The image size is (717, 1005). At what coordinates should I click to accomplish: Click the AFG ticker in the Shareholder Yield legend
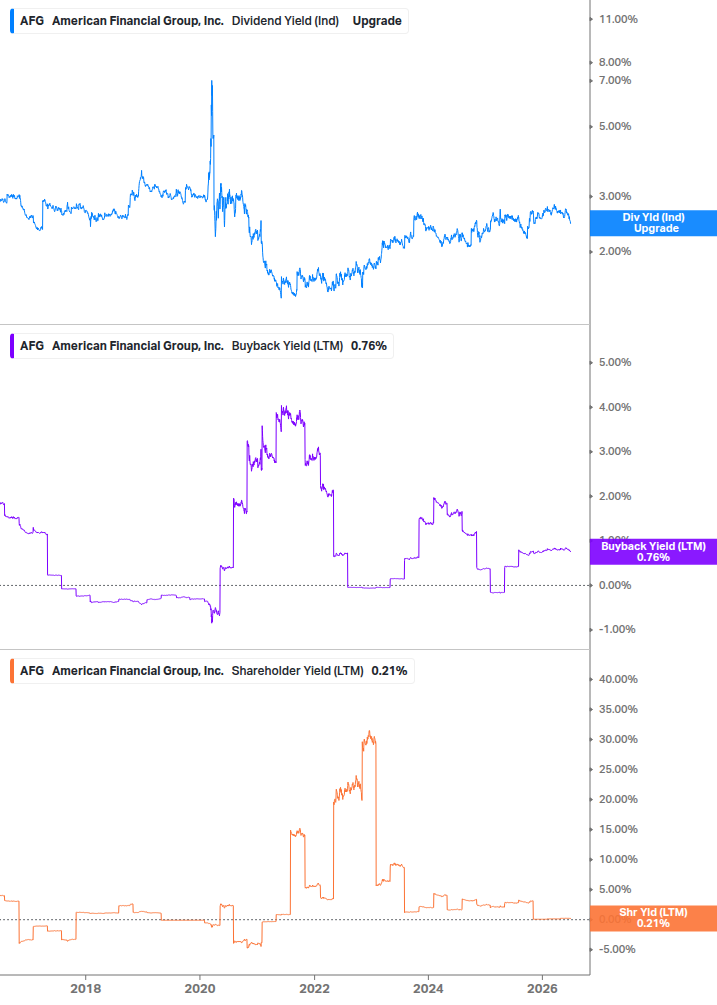point(32,671)
